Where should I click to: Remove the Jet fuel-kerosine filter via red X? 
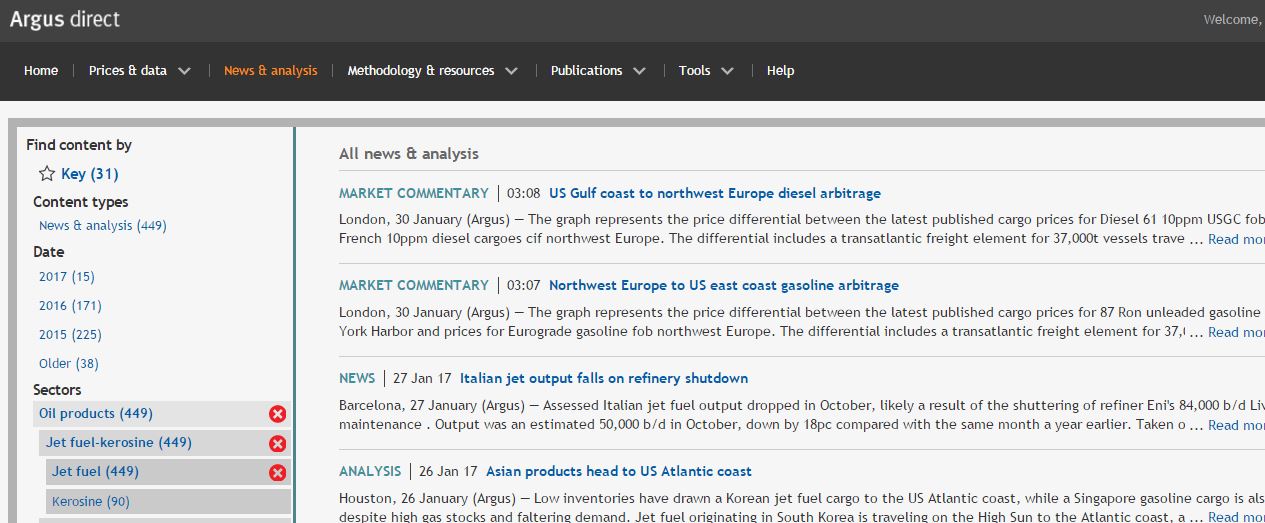pyautogui.click(x=278, y=443)
